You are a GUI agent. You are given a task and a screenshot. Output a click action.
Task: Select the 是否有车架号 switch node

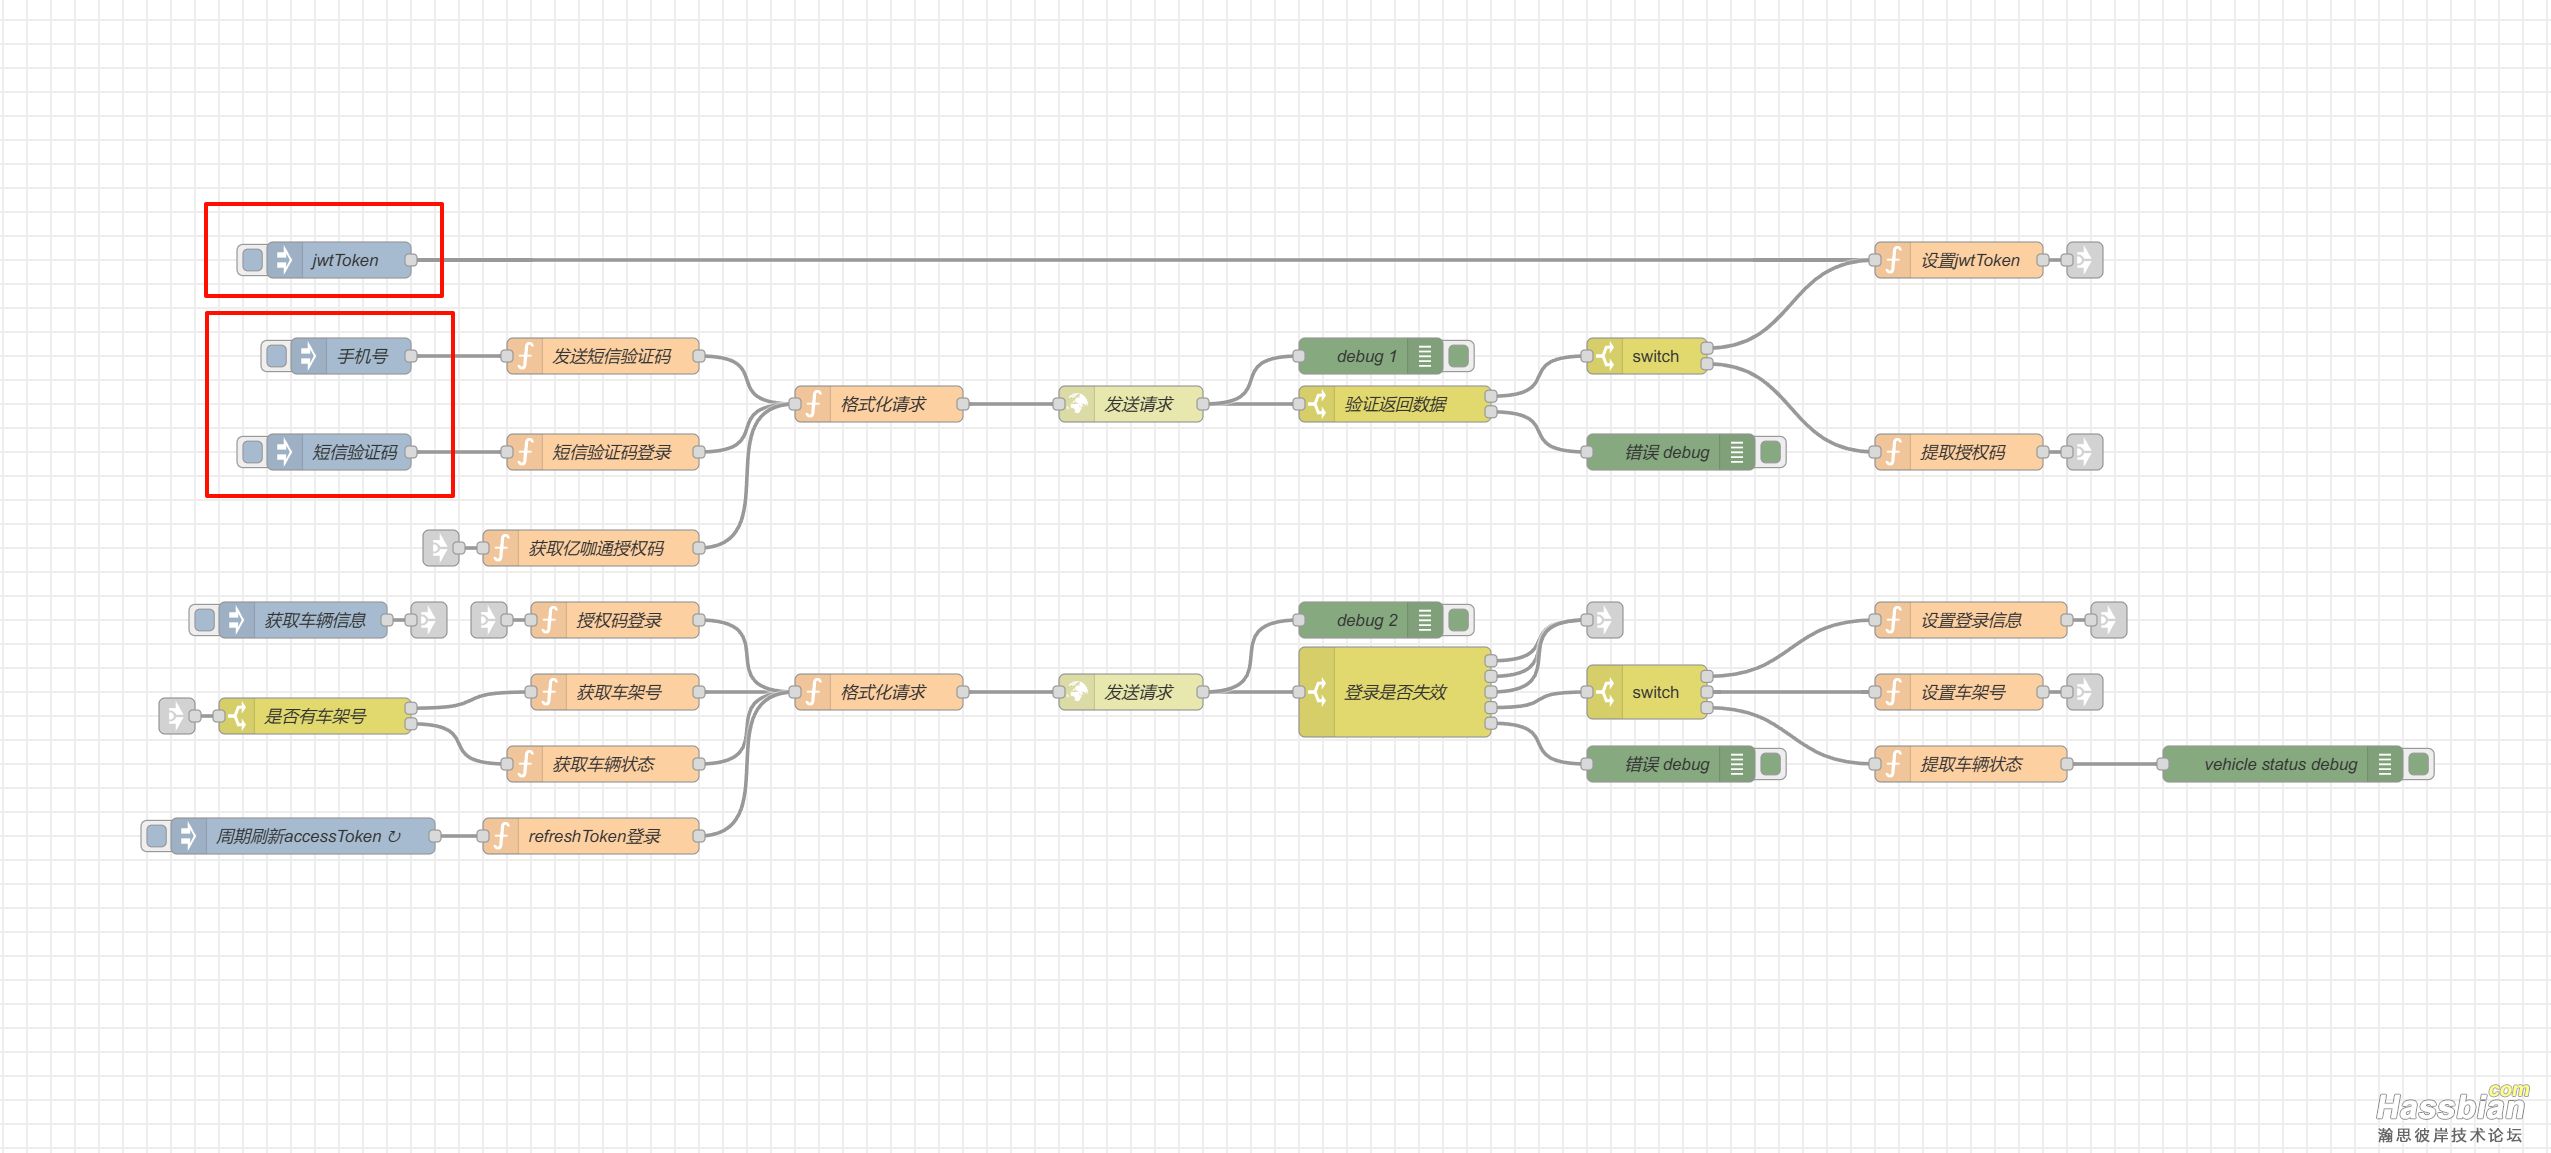[x=315, y=716]
